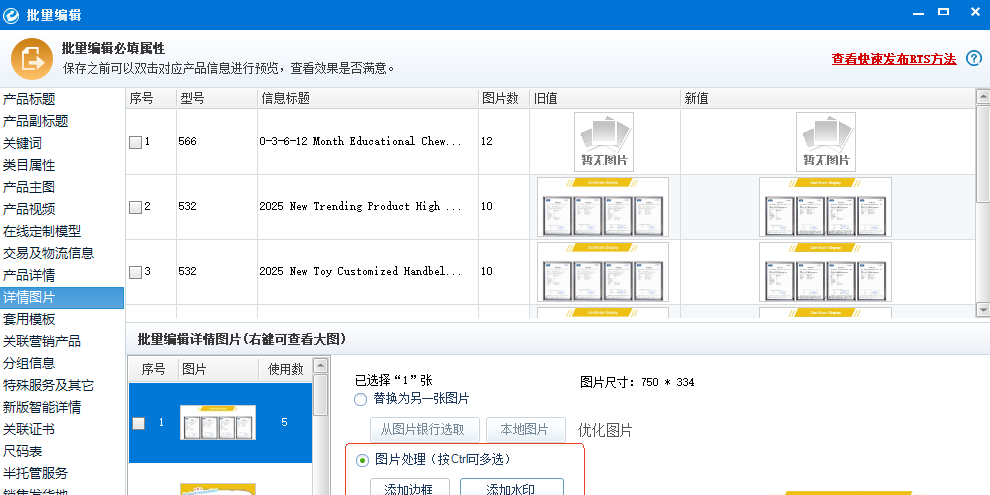Screen dimensions: 990x495
Task: Sort table by 图片数 column header
Action: pos(500,98)
